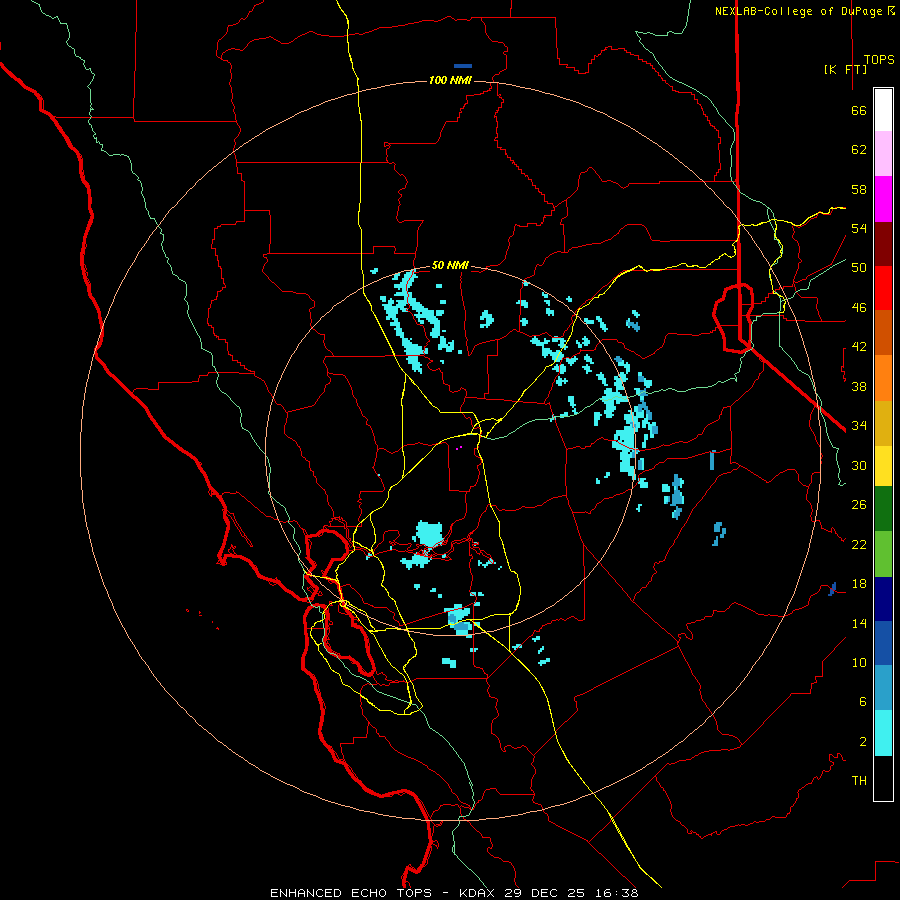Select the 22 legend value

(x=859, y=544)
